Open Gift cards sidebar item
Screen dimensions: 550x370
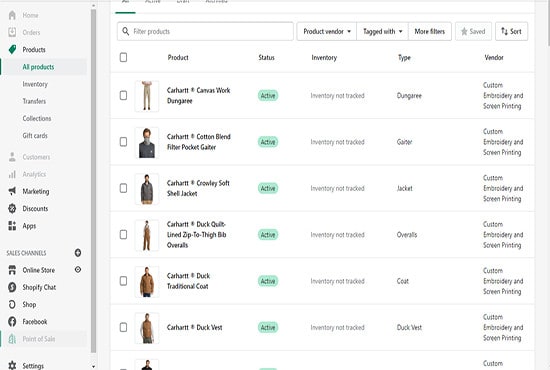pos(35,135)
